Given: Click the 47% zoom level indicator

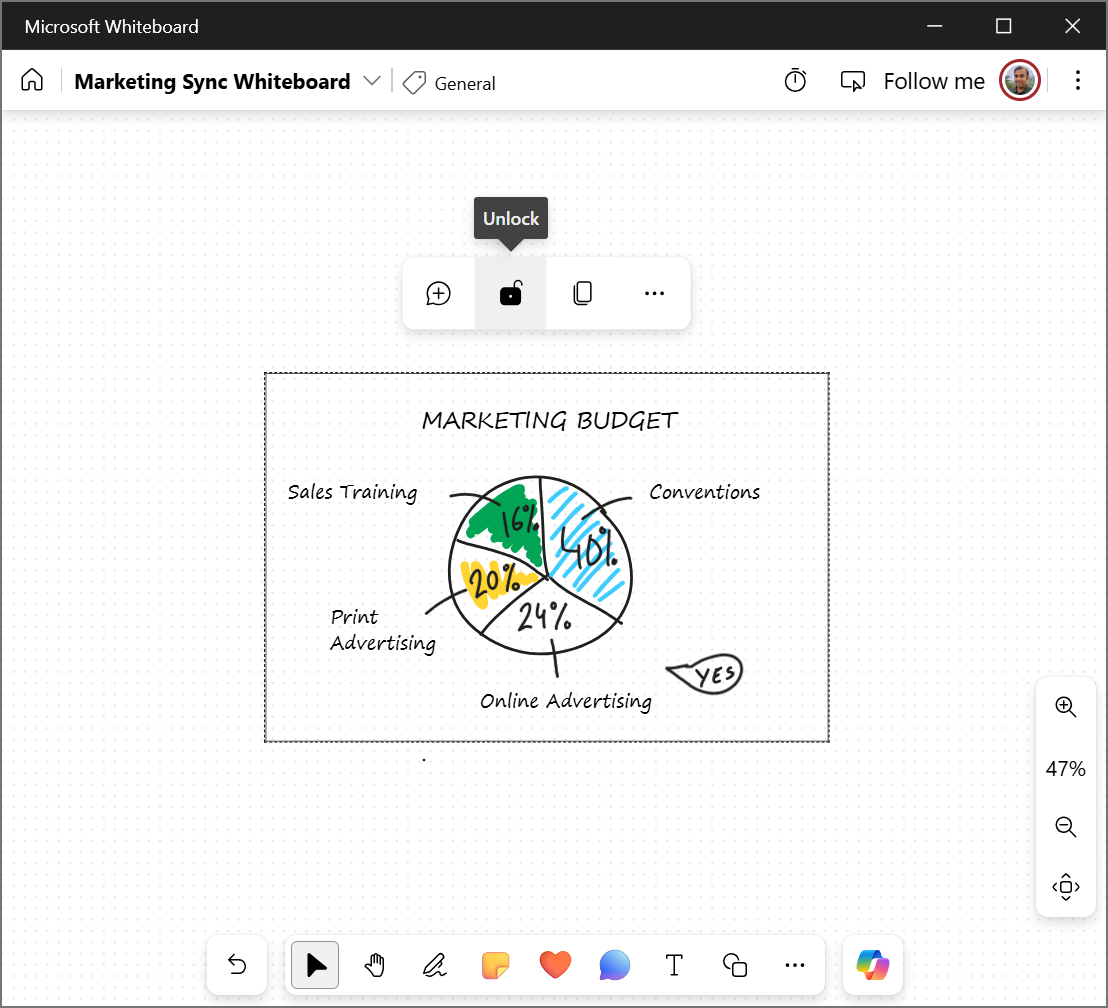Looking at the screenshot, I should point(1066,768).
